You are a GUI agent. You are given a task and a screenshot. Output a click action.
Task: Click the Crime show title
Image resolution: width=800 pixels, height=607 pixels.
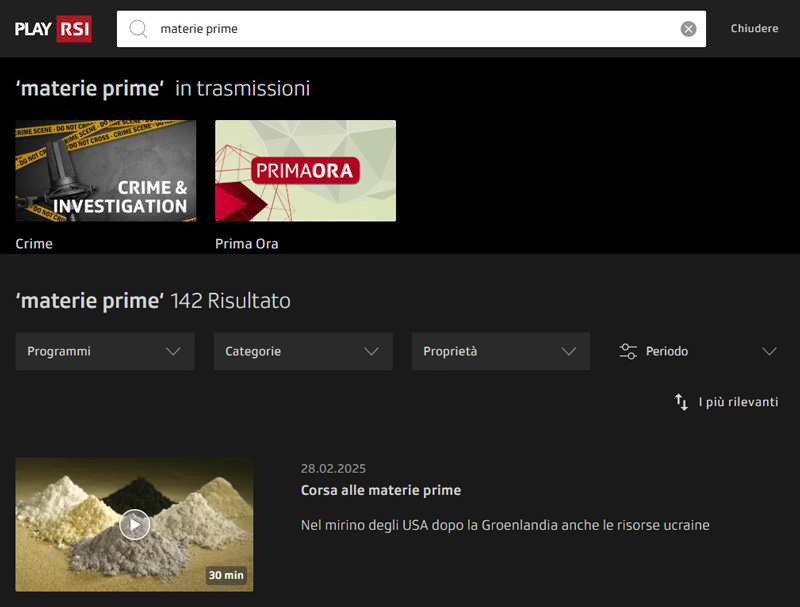pos(34,243)
